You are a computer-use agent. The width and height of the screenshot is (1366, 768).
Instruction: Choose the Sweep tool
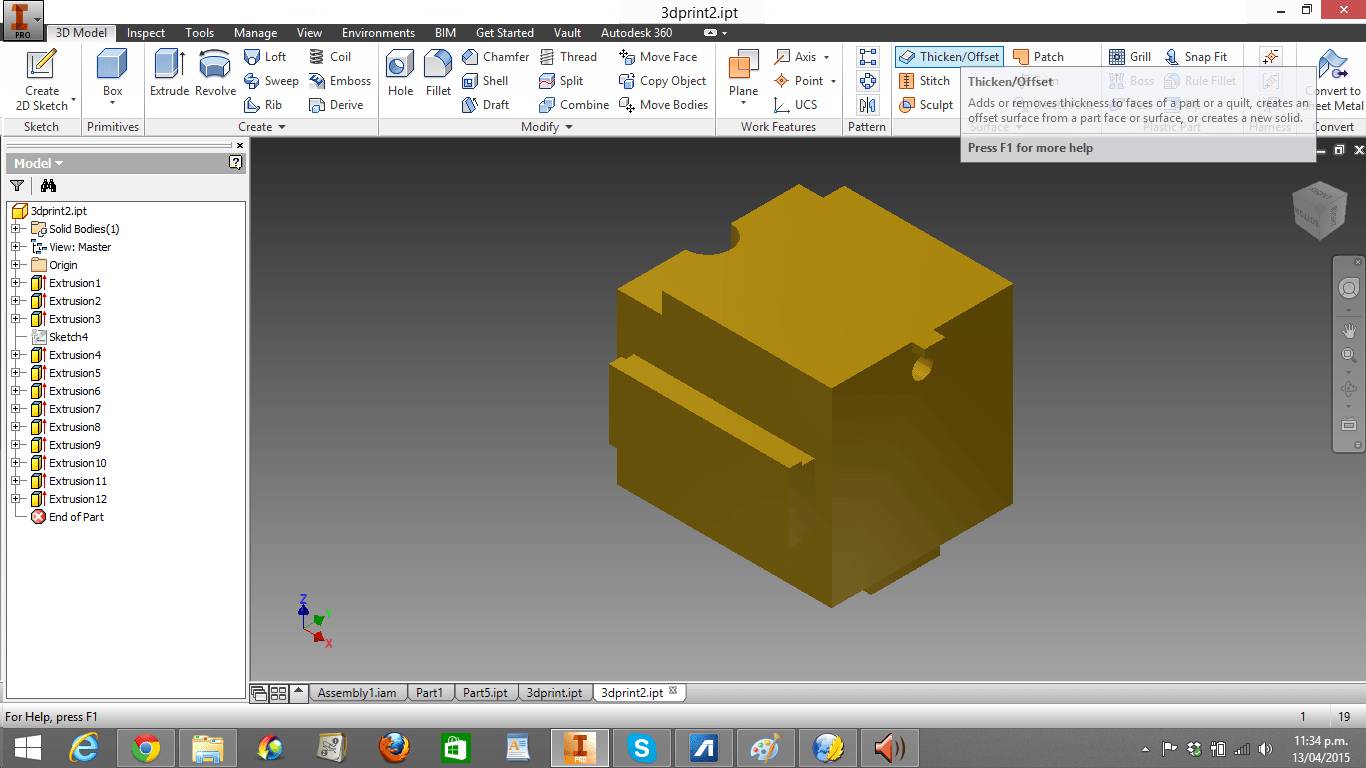272,81
